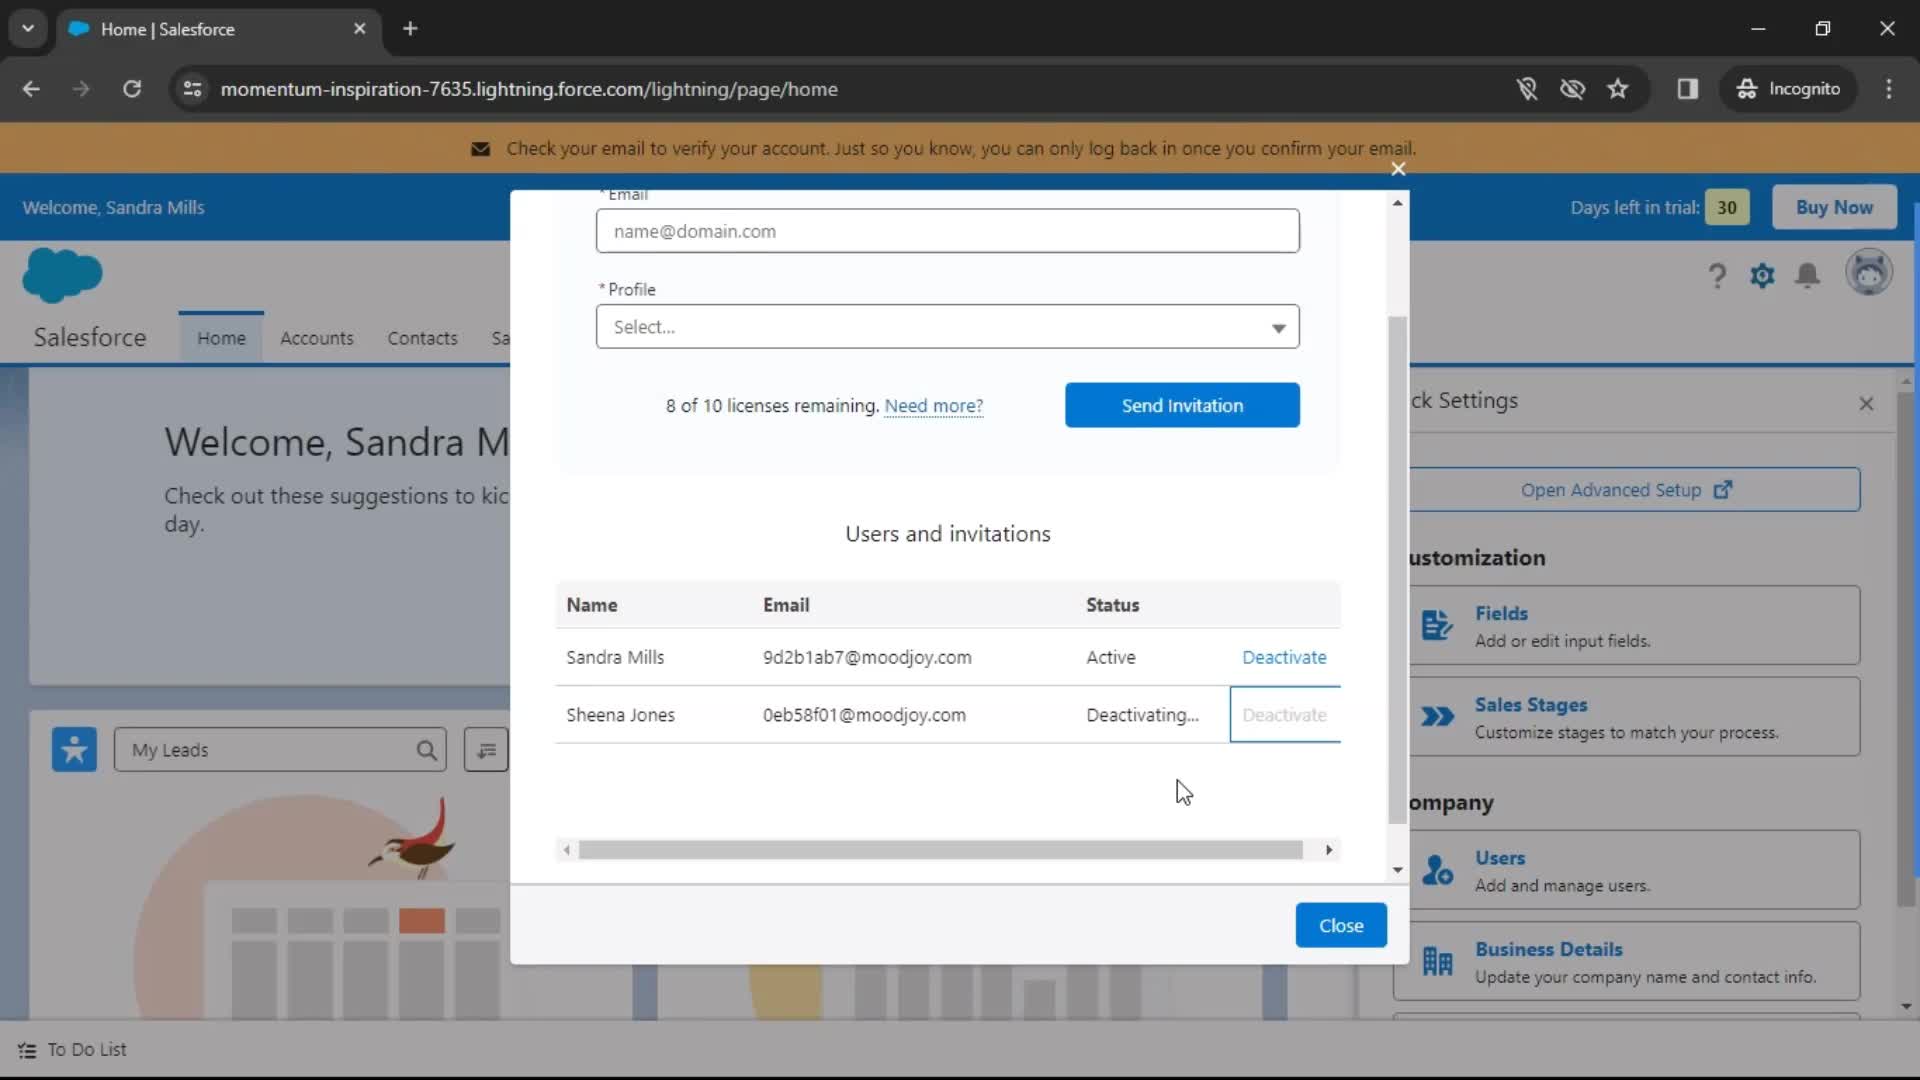Open Chrome's three-dot menu
Viewport: 1920px width, 1080px height.
[1889, 89]
